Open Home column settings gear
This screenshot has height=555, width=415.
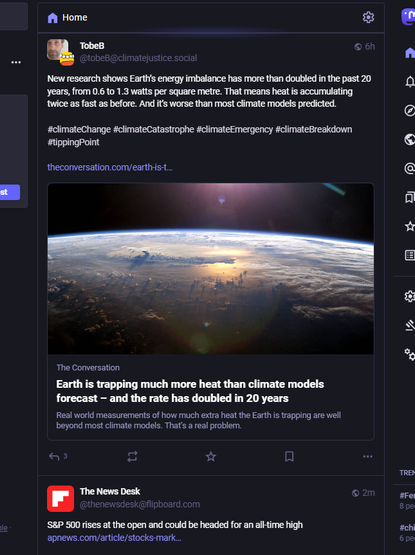pos(368,17)
